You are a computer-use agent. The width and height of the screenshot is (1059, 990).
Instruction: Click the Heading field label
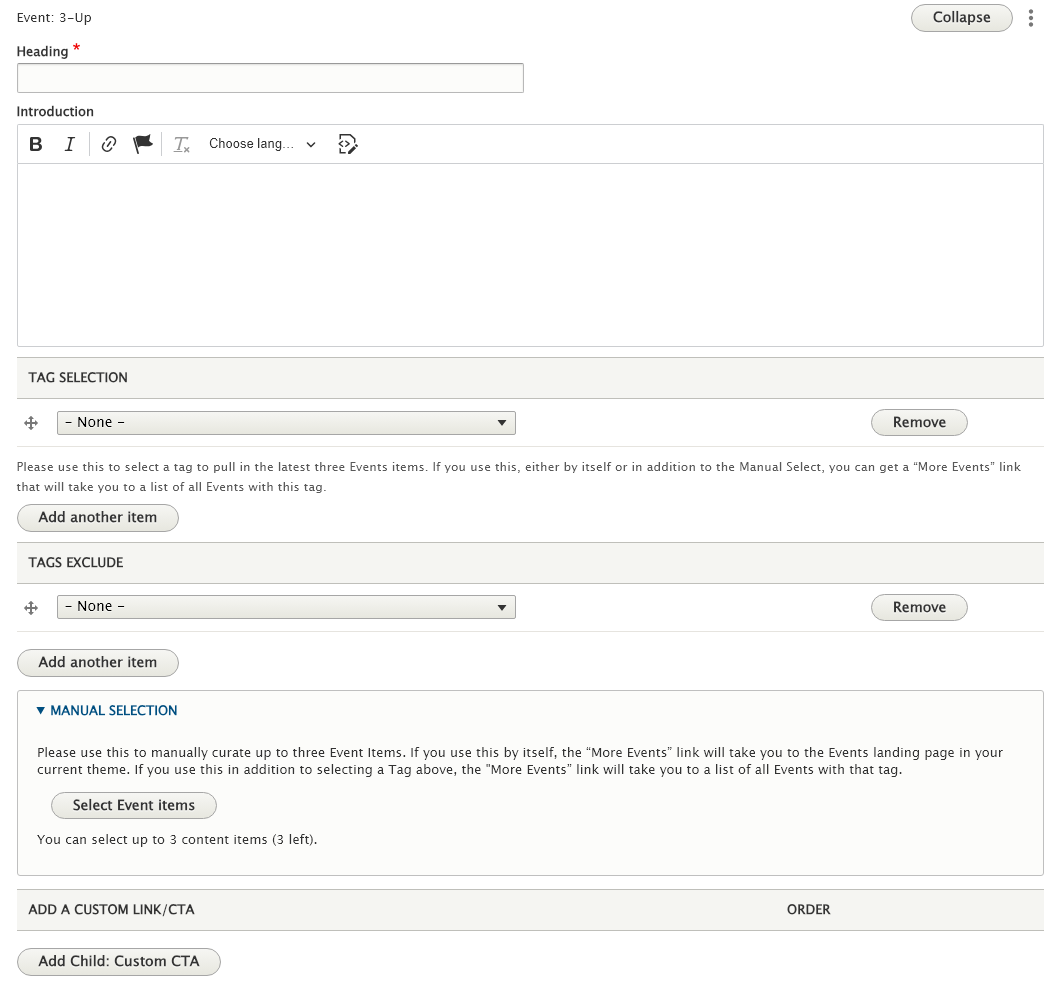43,51
